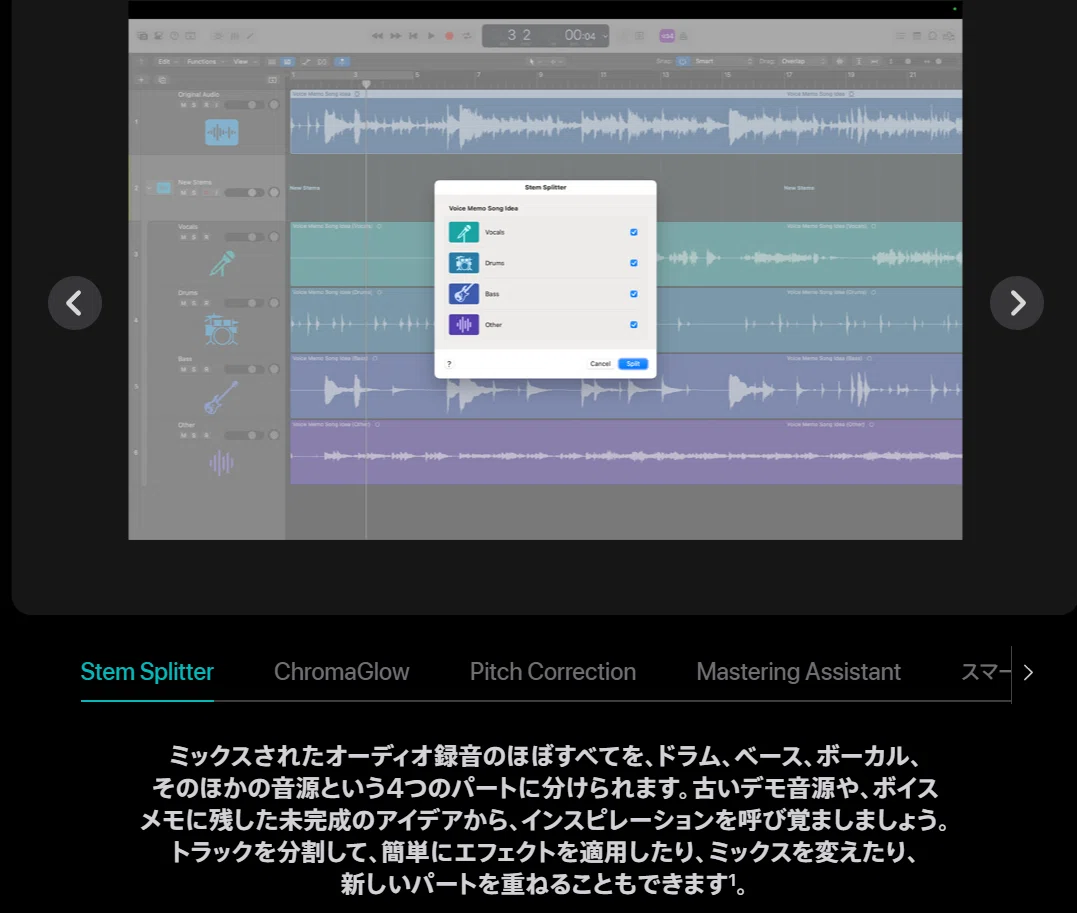Image resolution: width=1077 pixels, height=913 pixels.
Task: Start playback with the Play button
Action: [431, 36]
